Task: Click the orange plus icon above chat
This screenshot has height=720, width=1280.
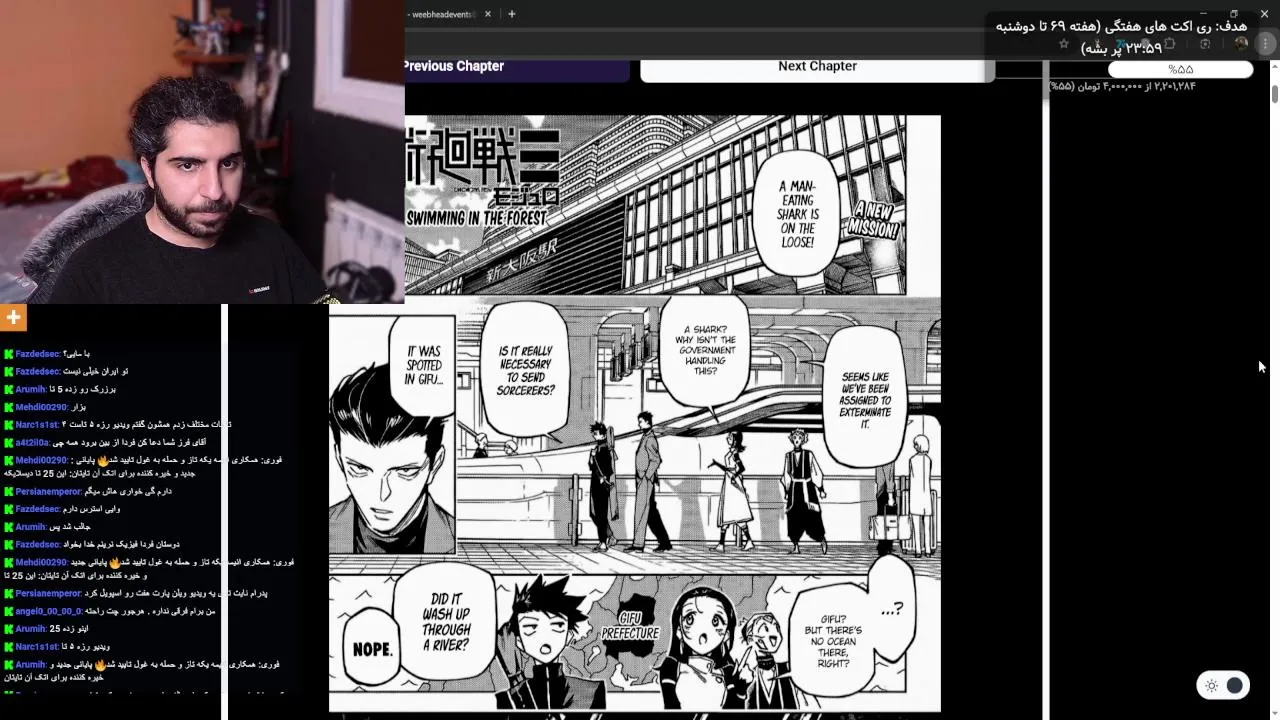Action: click(13, 318)
